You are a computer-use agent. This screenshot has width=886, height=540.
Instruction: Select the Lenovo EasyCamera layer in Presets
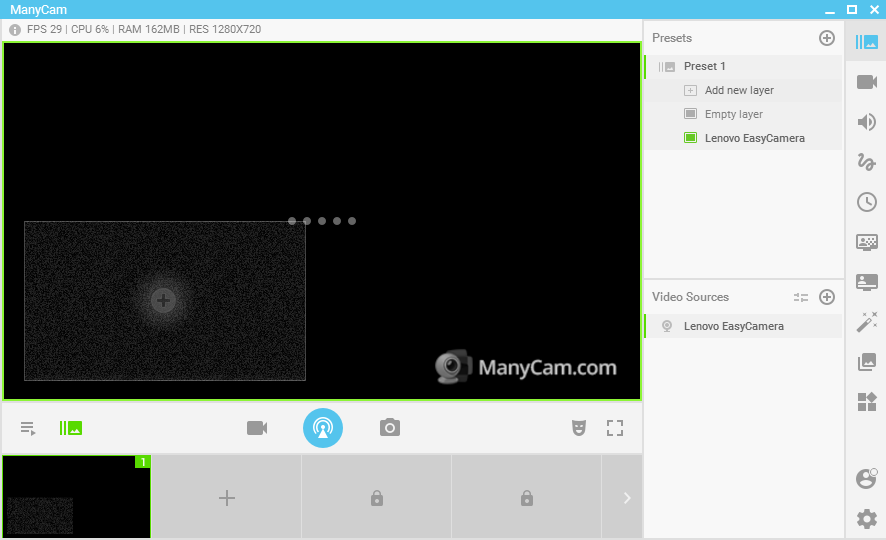[x=743, y=138]
